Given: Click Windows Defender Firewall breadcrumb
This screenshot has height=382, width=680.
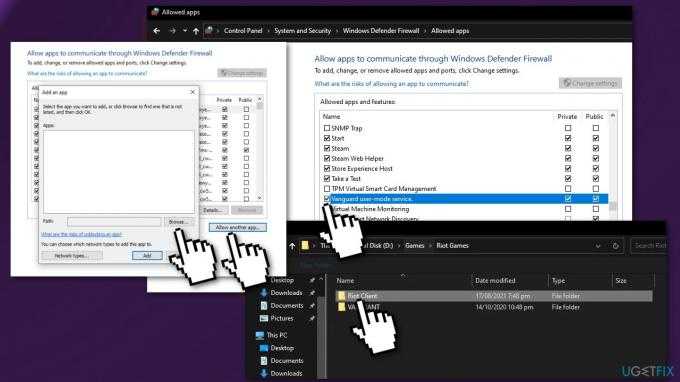Looking at the screenshot, I should point(381,31).
